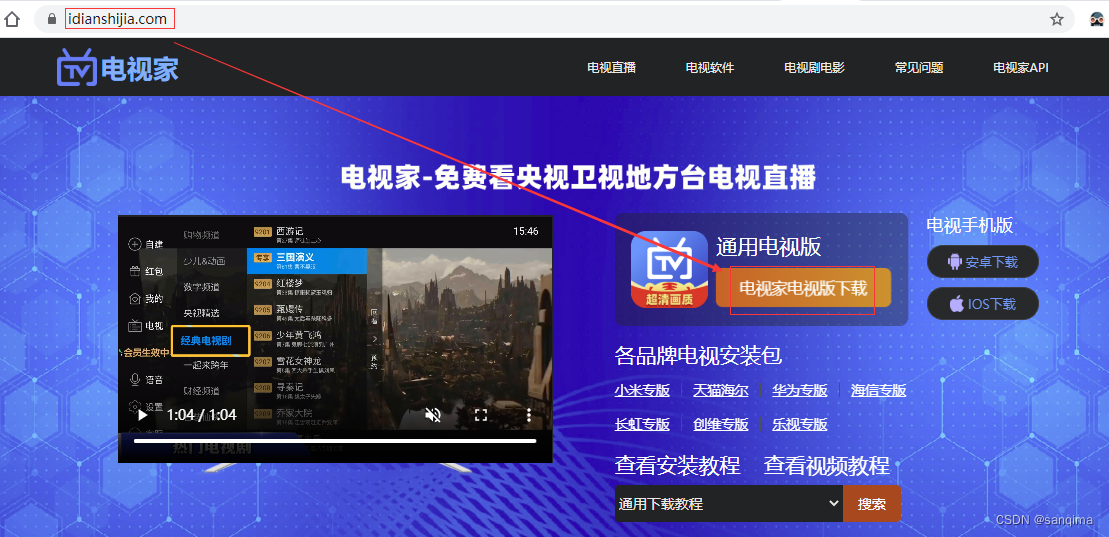The image size is (1109, 537).
Task: Click the 电视家 超清画质 app icon
Action: coord(669,270)
